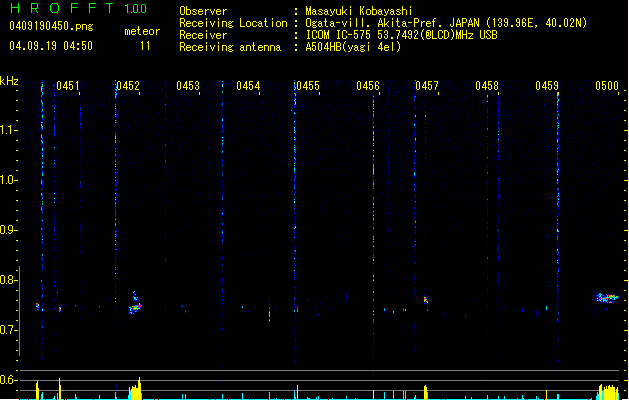The width and height of the screenshot is (629, 400).
Task: Click the 0453 time marker
Action: (x=188, y=86)
